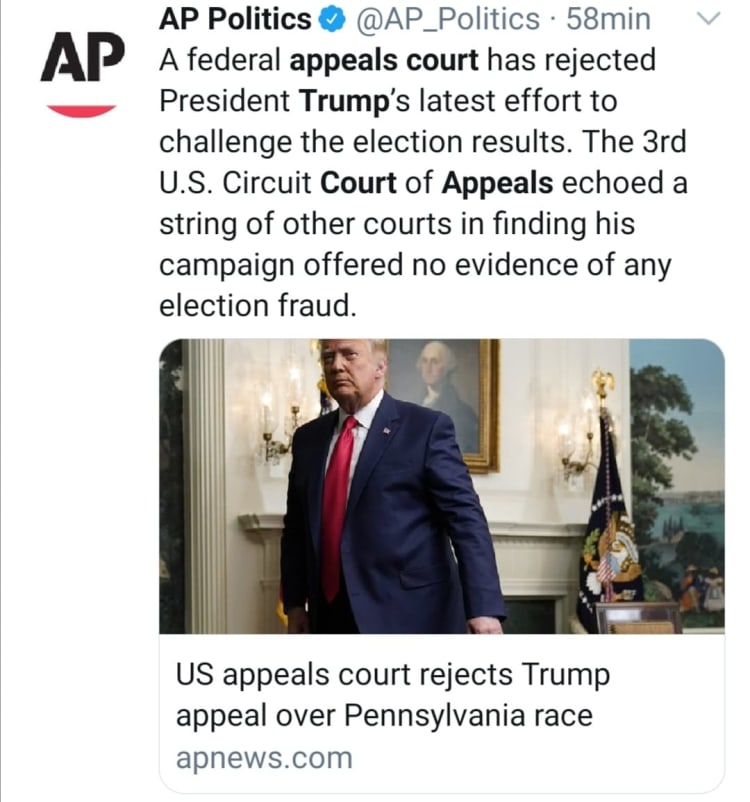Open the AP Politics display name
The width and height of the screenshot is (750, 802).
pos(236,19)
